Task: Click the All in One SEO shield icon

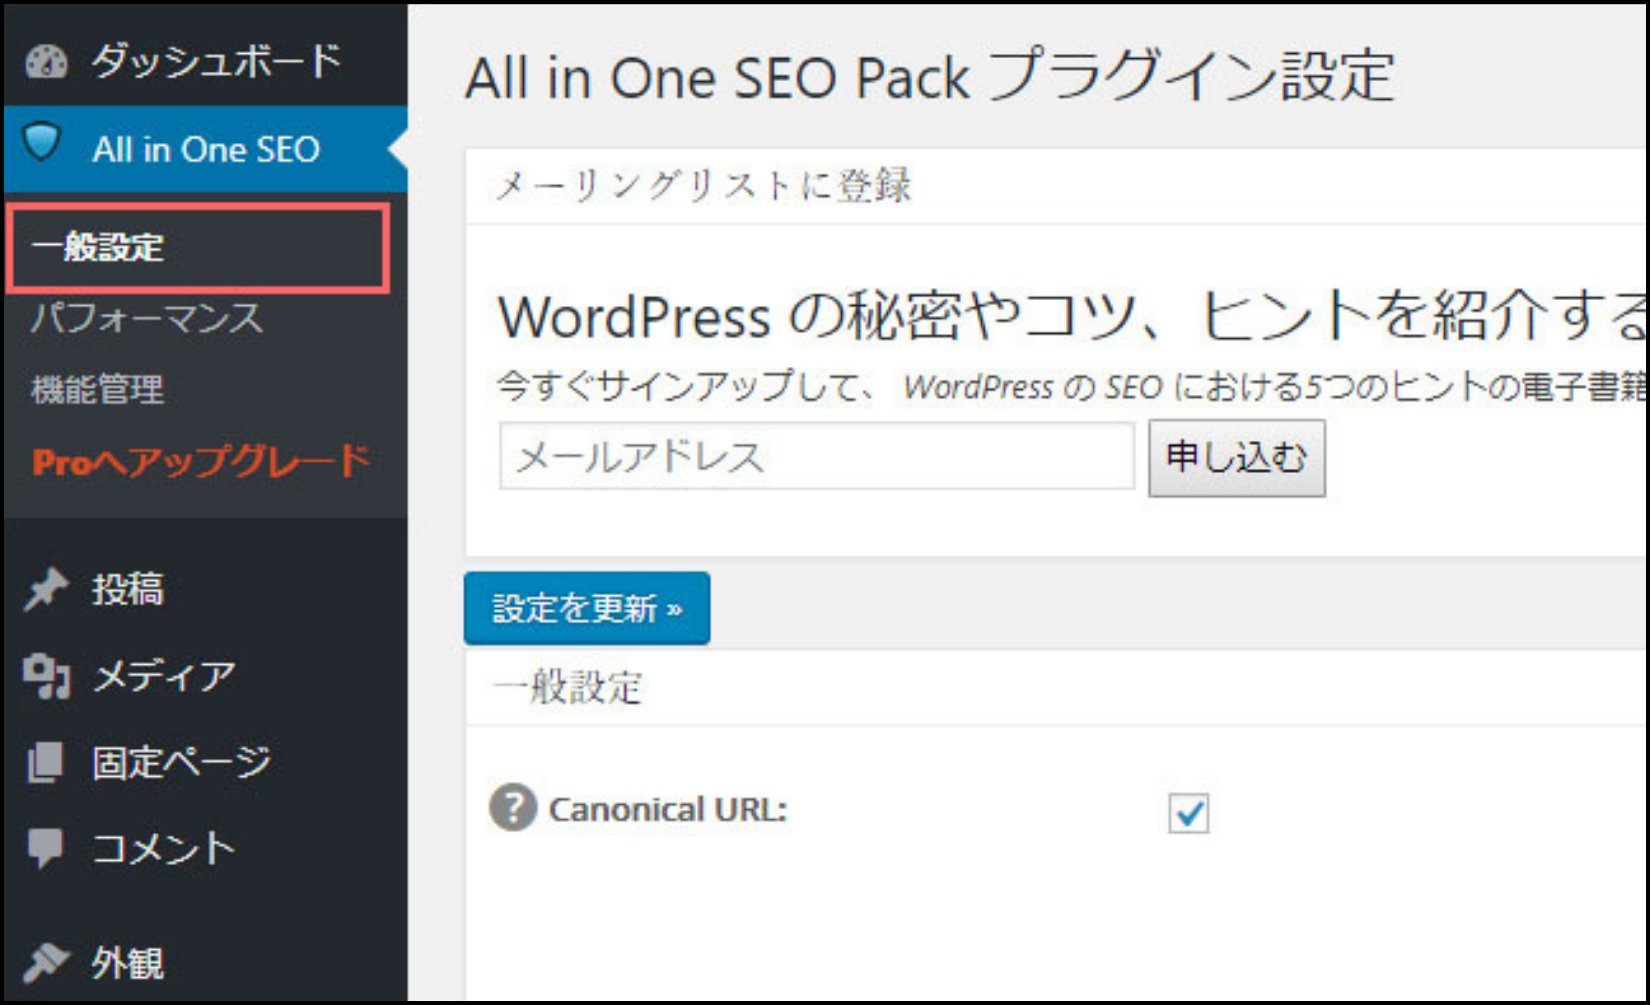Action: (x=43, y=142)
